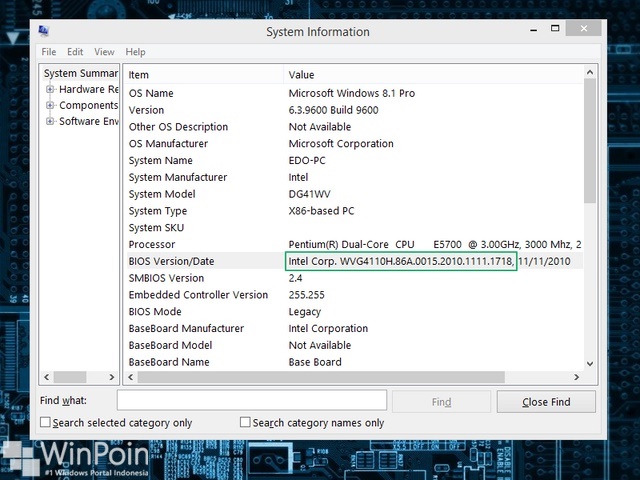Click the details pane horizontal scrollbar thumb
Image resolution: width=640 pixels, height=480 pixels.
pos(321,377)
